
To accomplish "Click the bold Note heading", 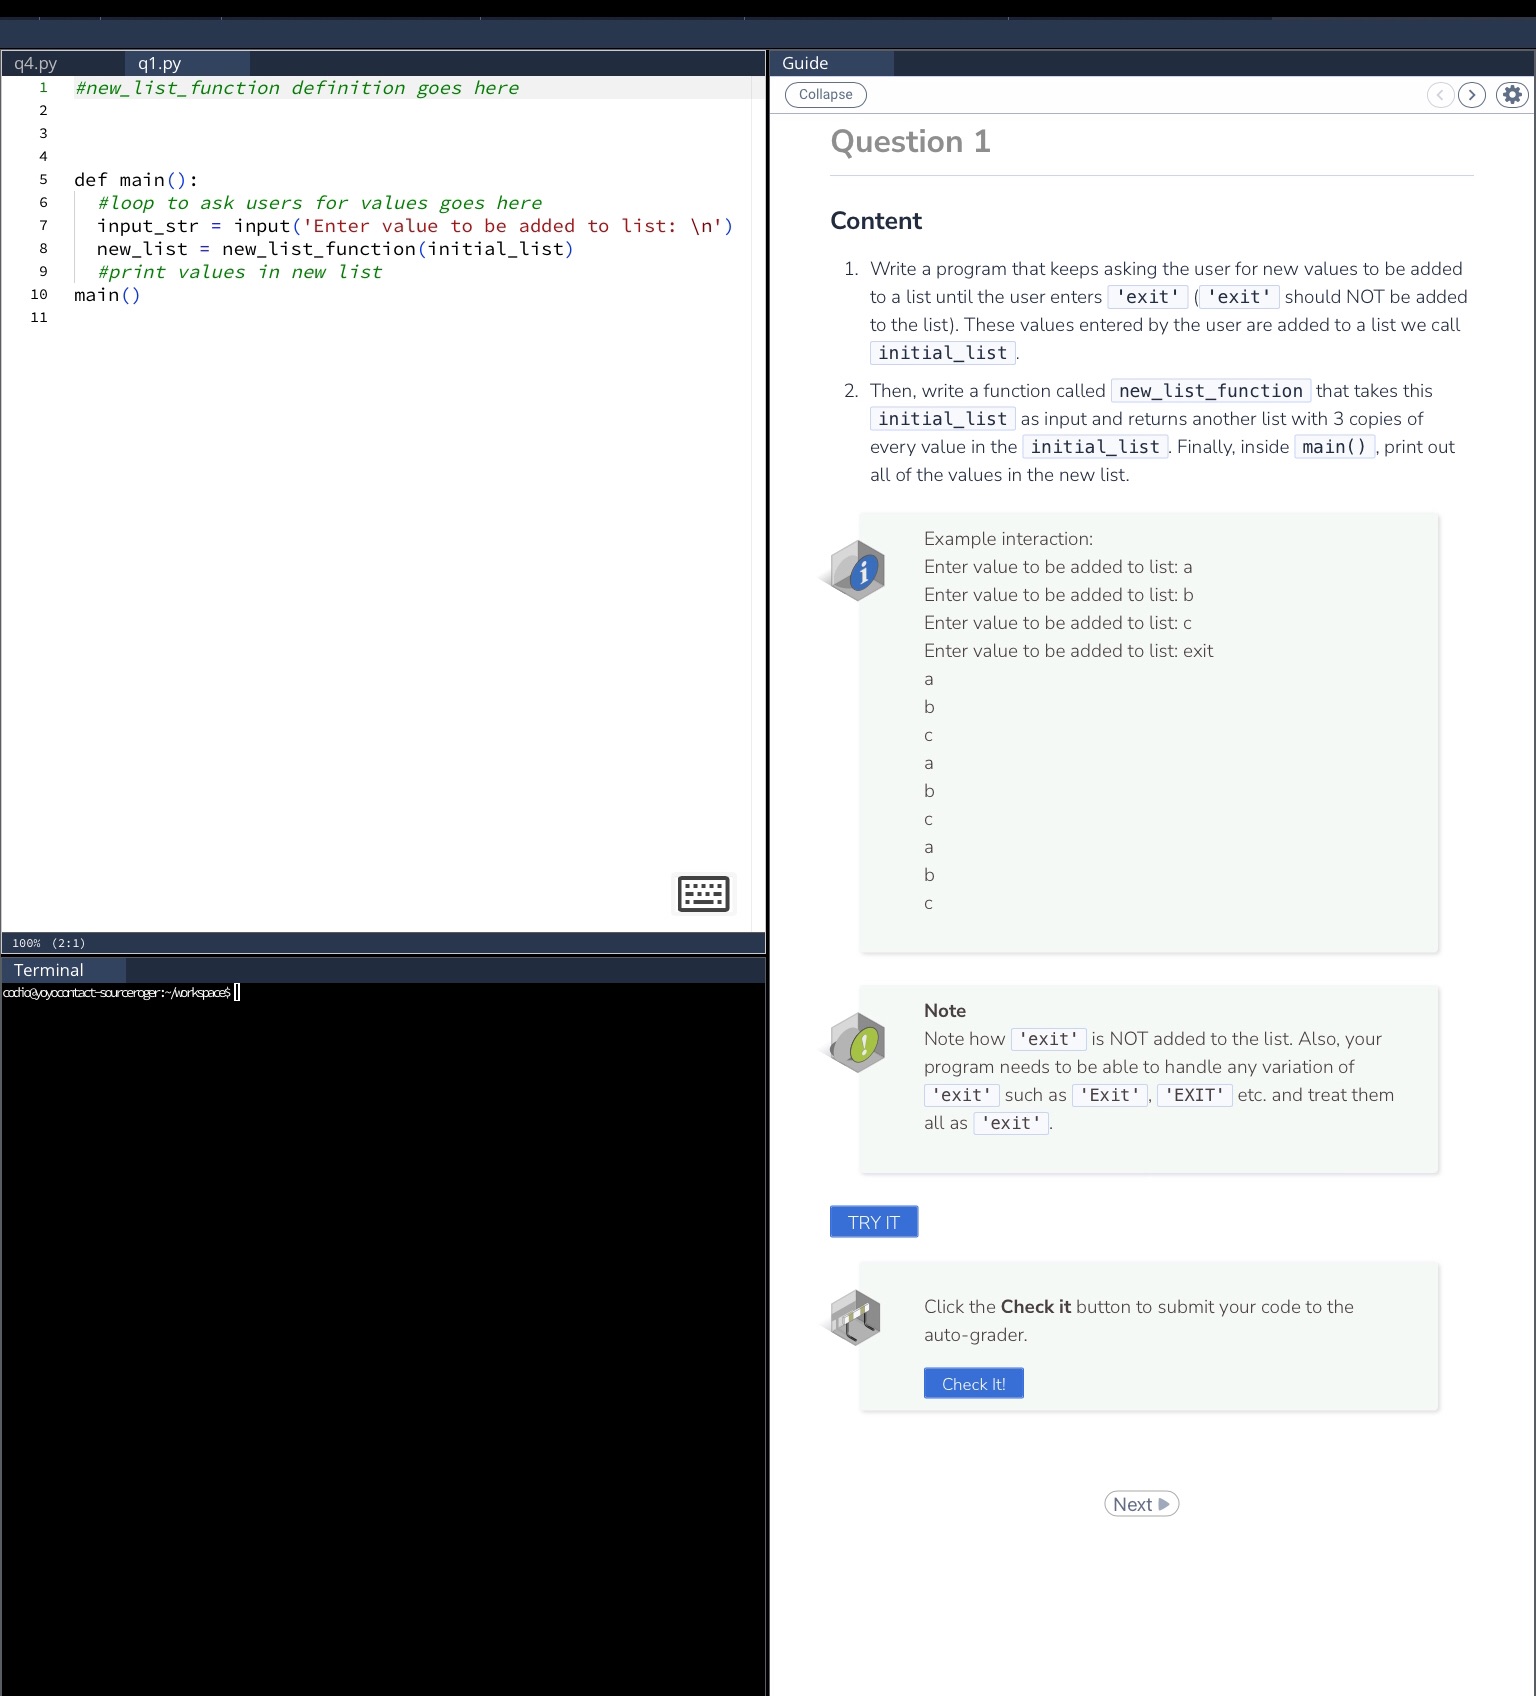I will [x=945, y=1011].
